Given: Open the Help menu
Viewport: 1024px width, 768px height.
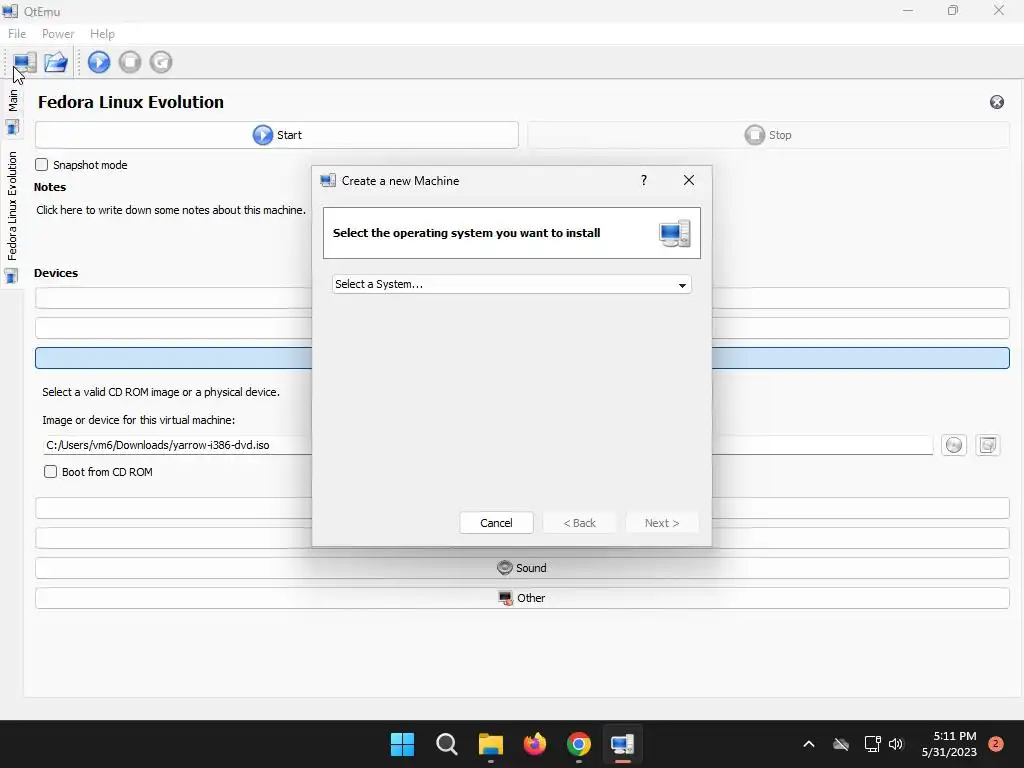Looking at the screenshot, I should click(x=102, y=33).
